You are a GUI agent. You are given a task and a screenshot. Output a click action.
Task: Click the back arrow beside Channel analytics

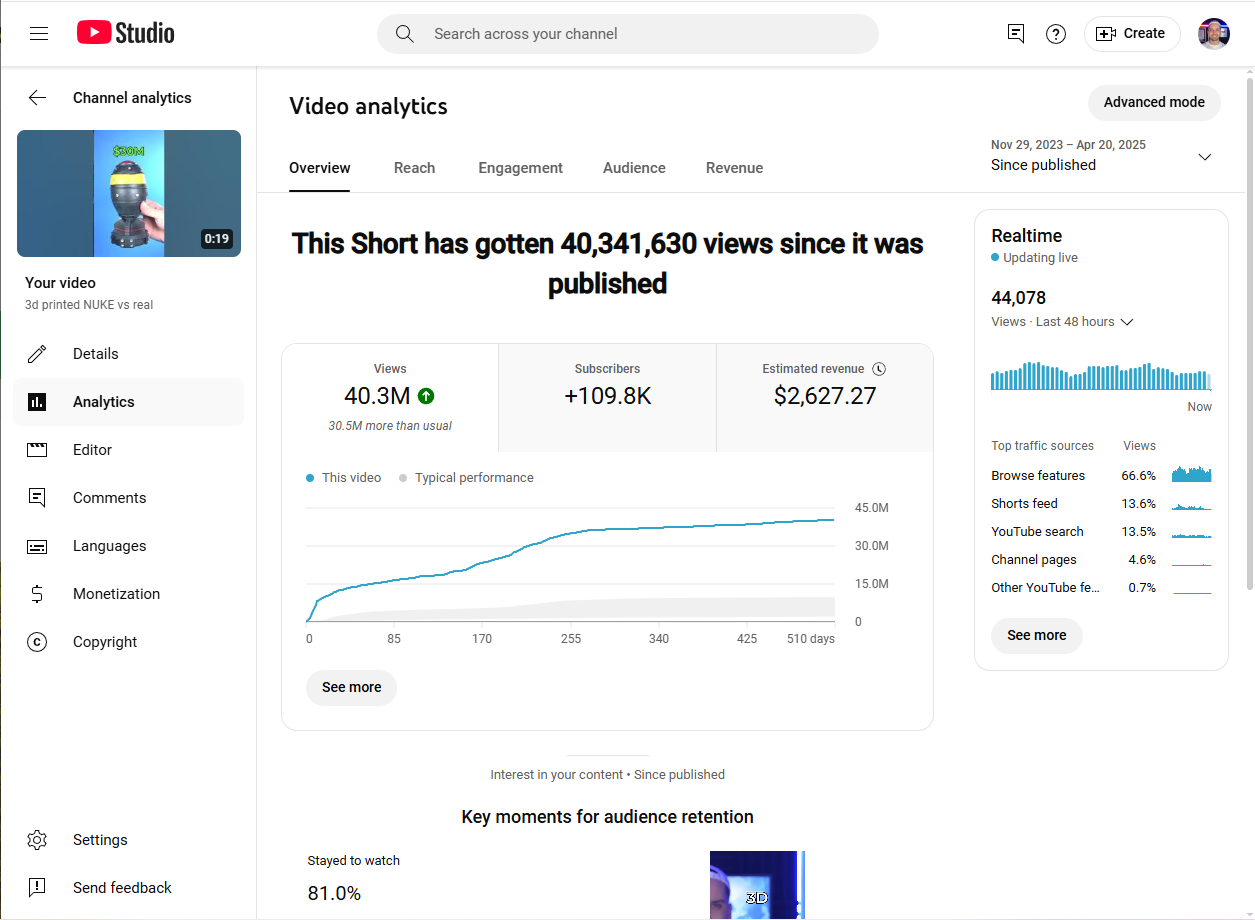click(37, 98)
